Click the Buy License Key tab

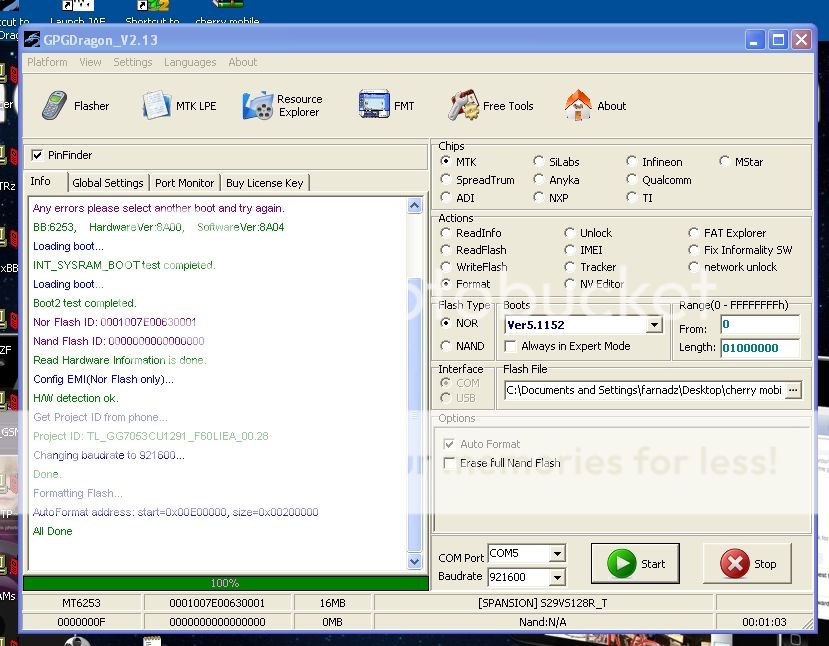[x=264, y=183]
